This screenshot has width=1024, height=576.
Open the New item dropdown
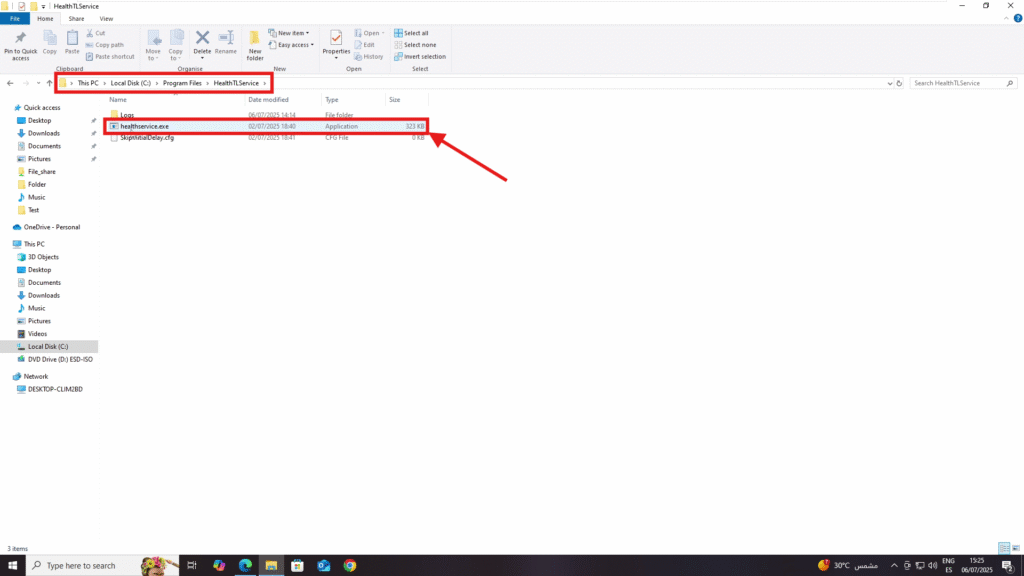coord(289,33)
